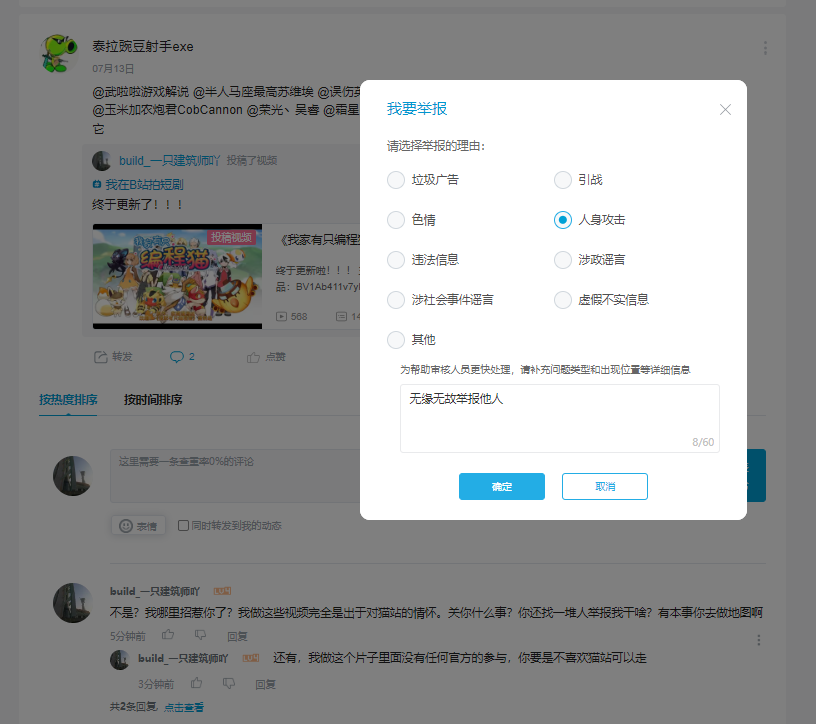Like the reply posted 3分钟前

coord(196,683)
